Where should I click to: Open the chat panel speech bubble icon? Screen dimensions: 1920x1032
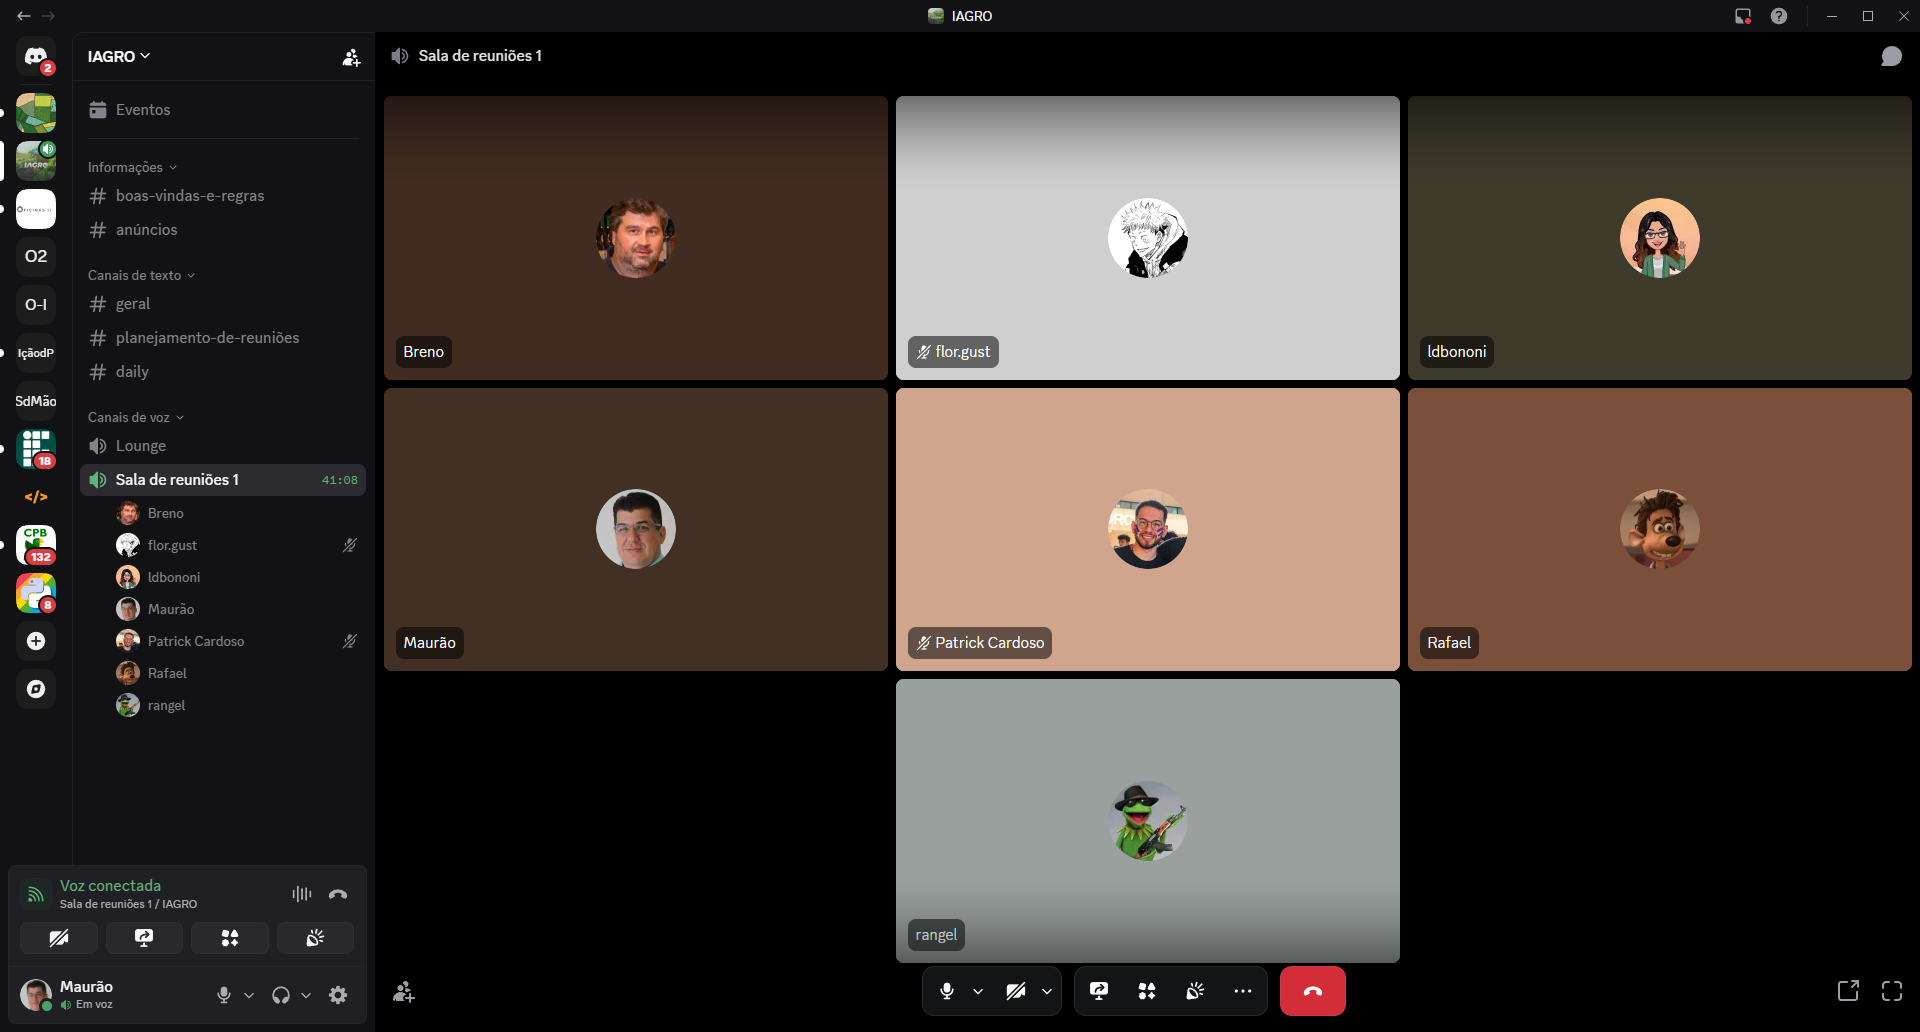pyautogui.click(x=1891, y=56)
